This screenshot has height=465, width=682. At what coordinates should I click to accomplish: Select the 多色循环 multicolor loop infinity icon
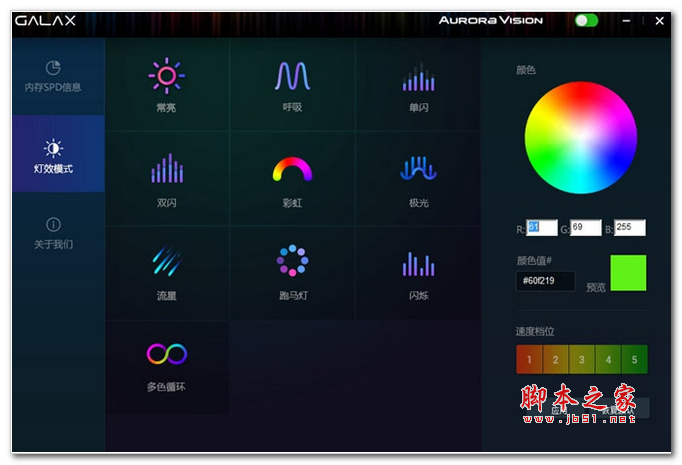(x=167, y=354)
